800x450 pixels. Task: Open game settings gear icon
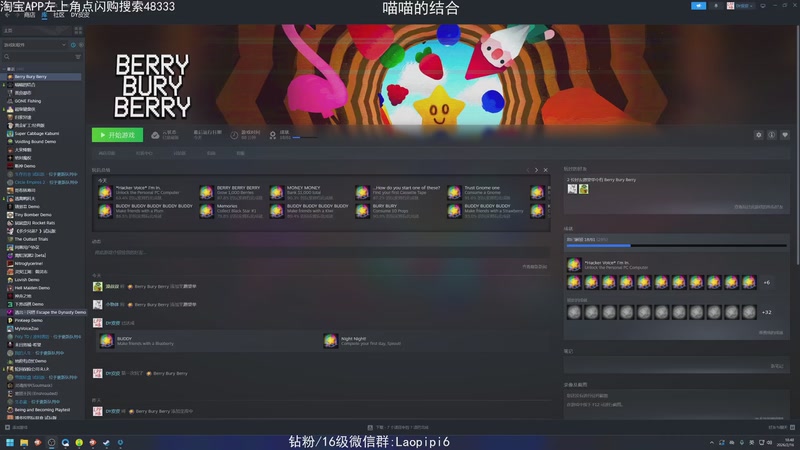point(759,135)
